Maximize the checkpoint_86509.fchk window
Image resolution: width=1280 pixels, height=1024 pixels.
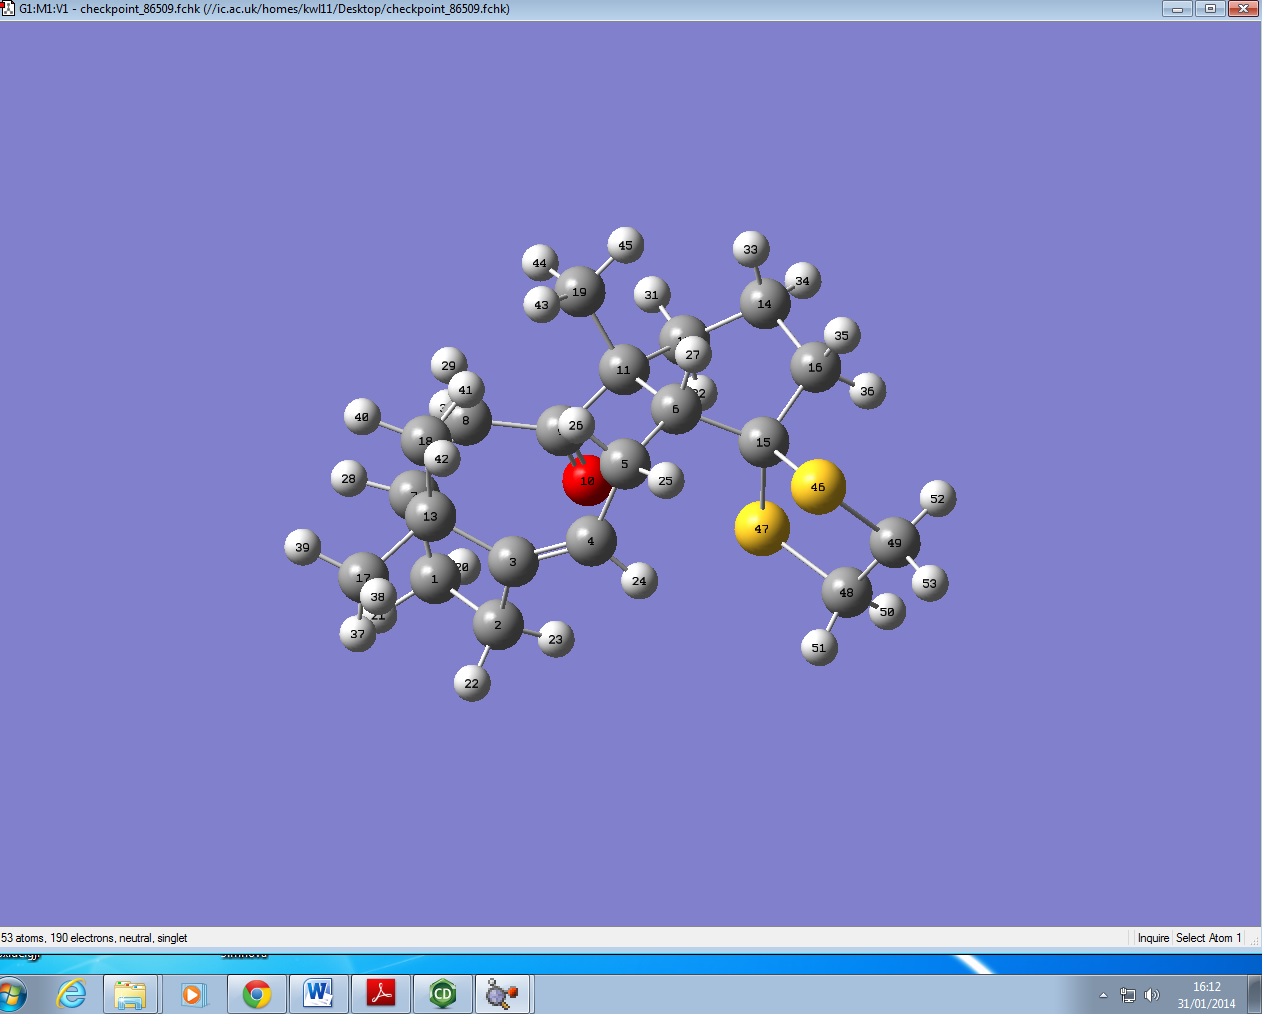1210,9
